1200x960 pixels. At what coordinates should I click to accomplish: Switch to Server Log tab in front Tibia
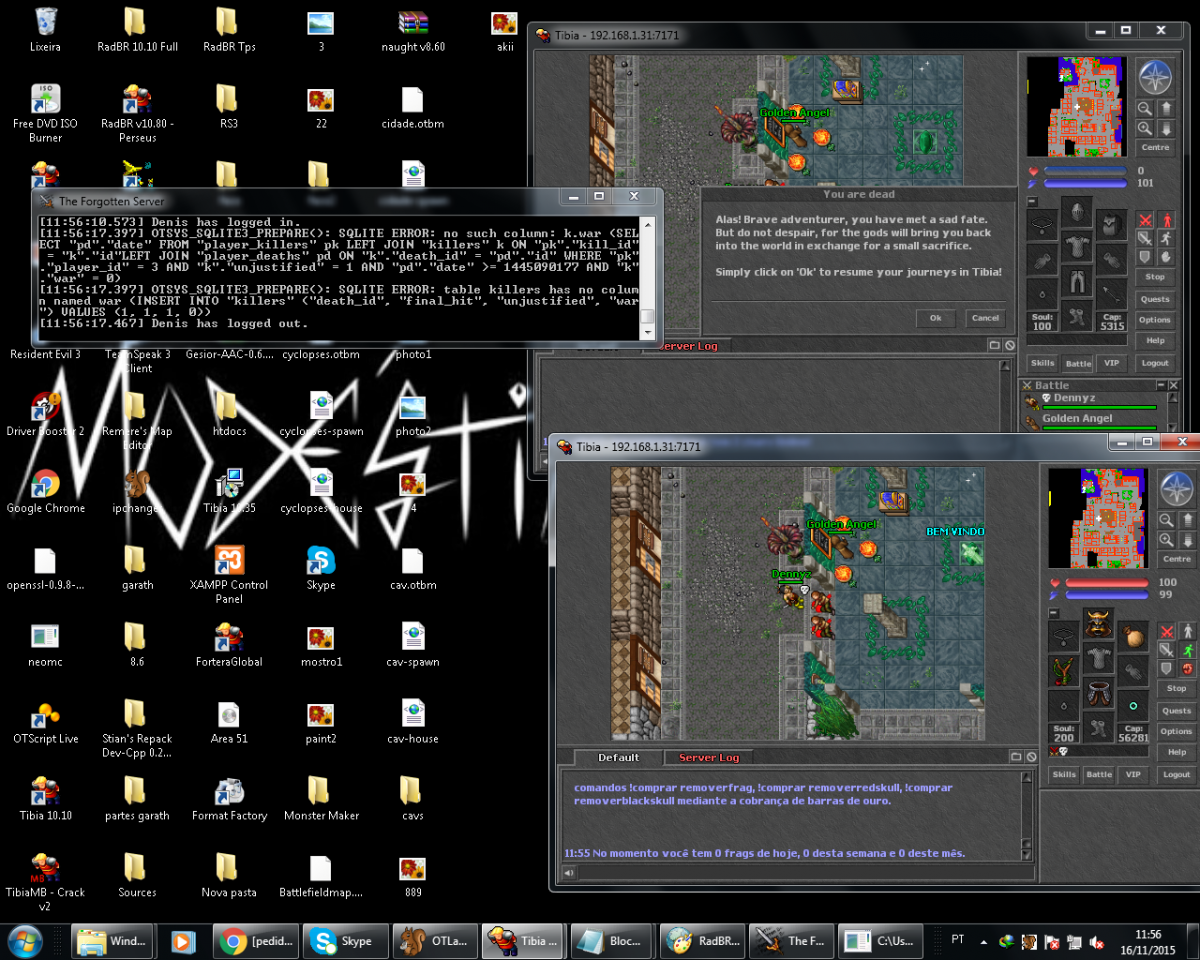point(709,757)
